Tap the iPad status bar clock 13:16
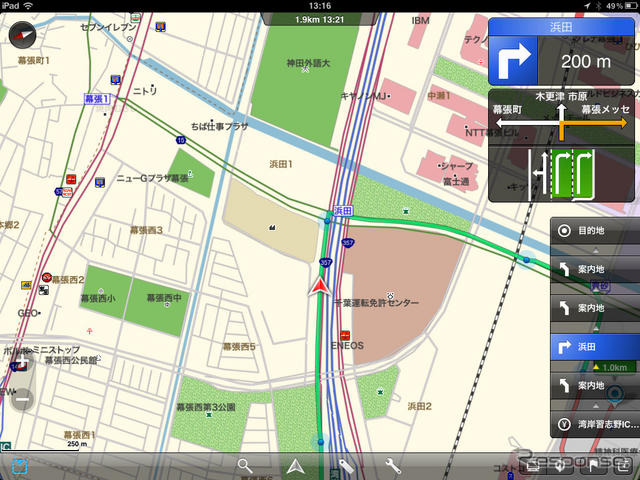Image resolution: width=640 pixels, height=480 pixels. [x=320, y=6]
